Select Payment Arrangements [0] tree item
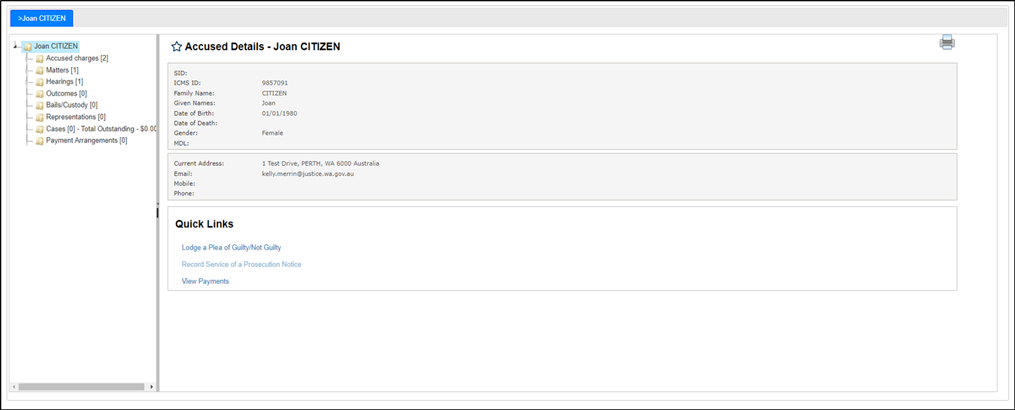Screen dimensions: 1015x410 coord(87,141)
